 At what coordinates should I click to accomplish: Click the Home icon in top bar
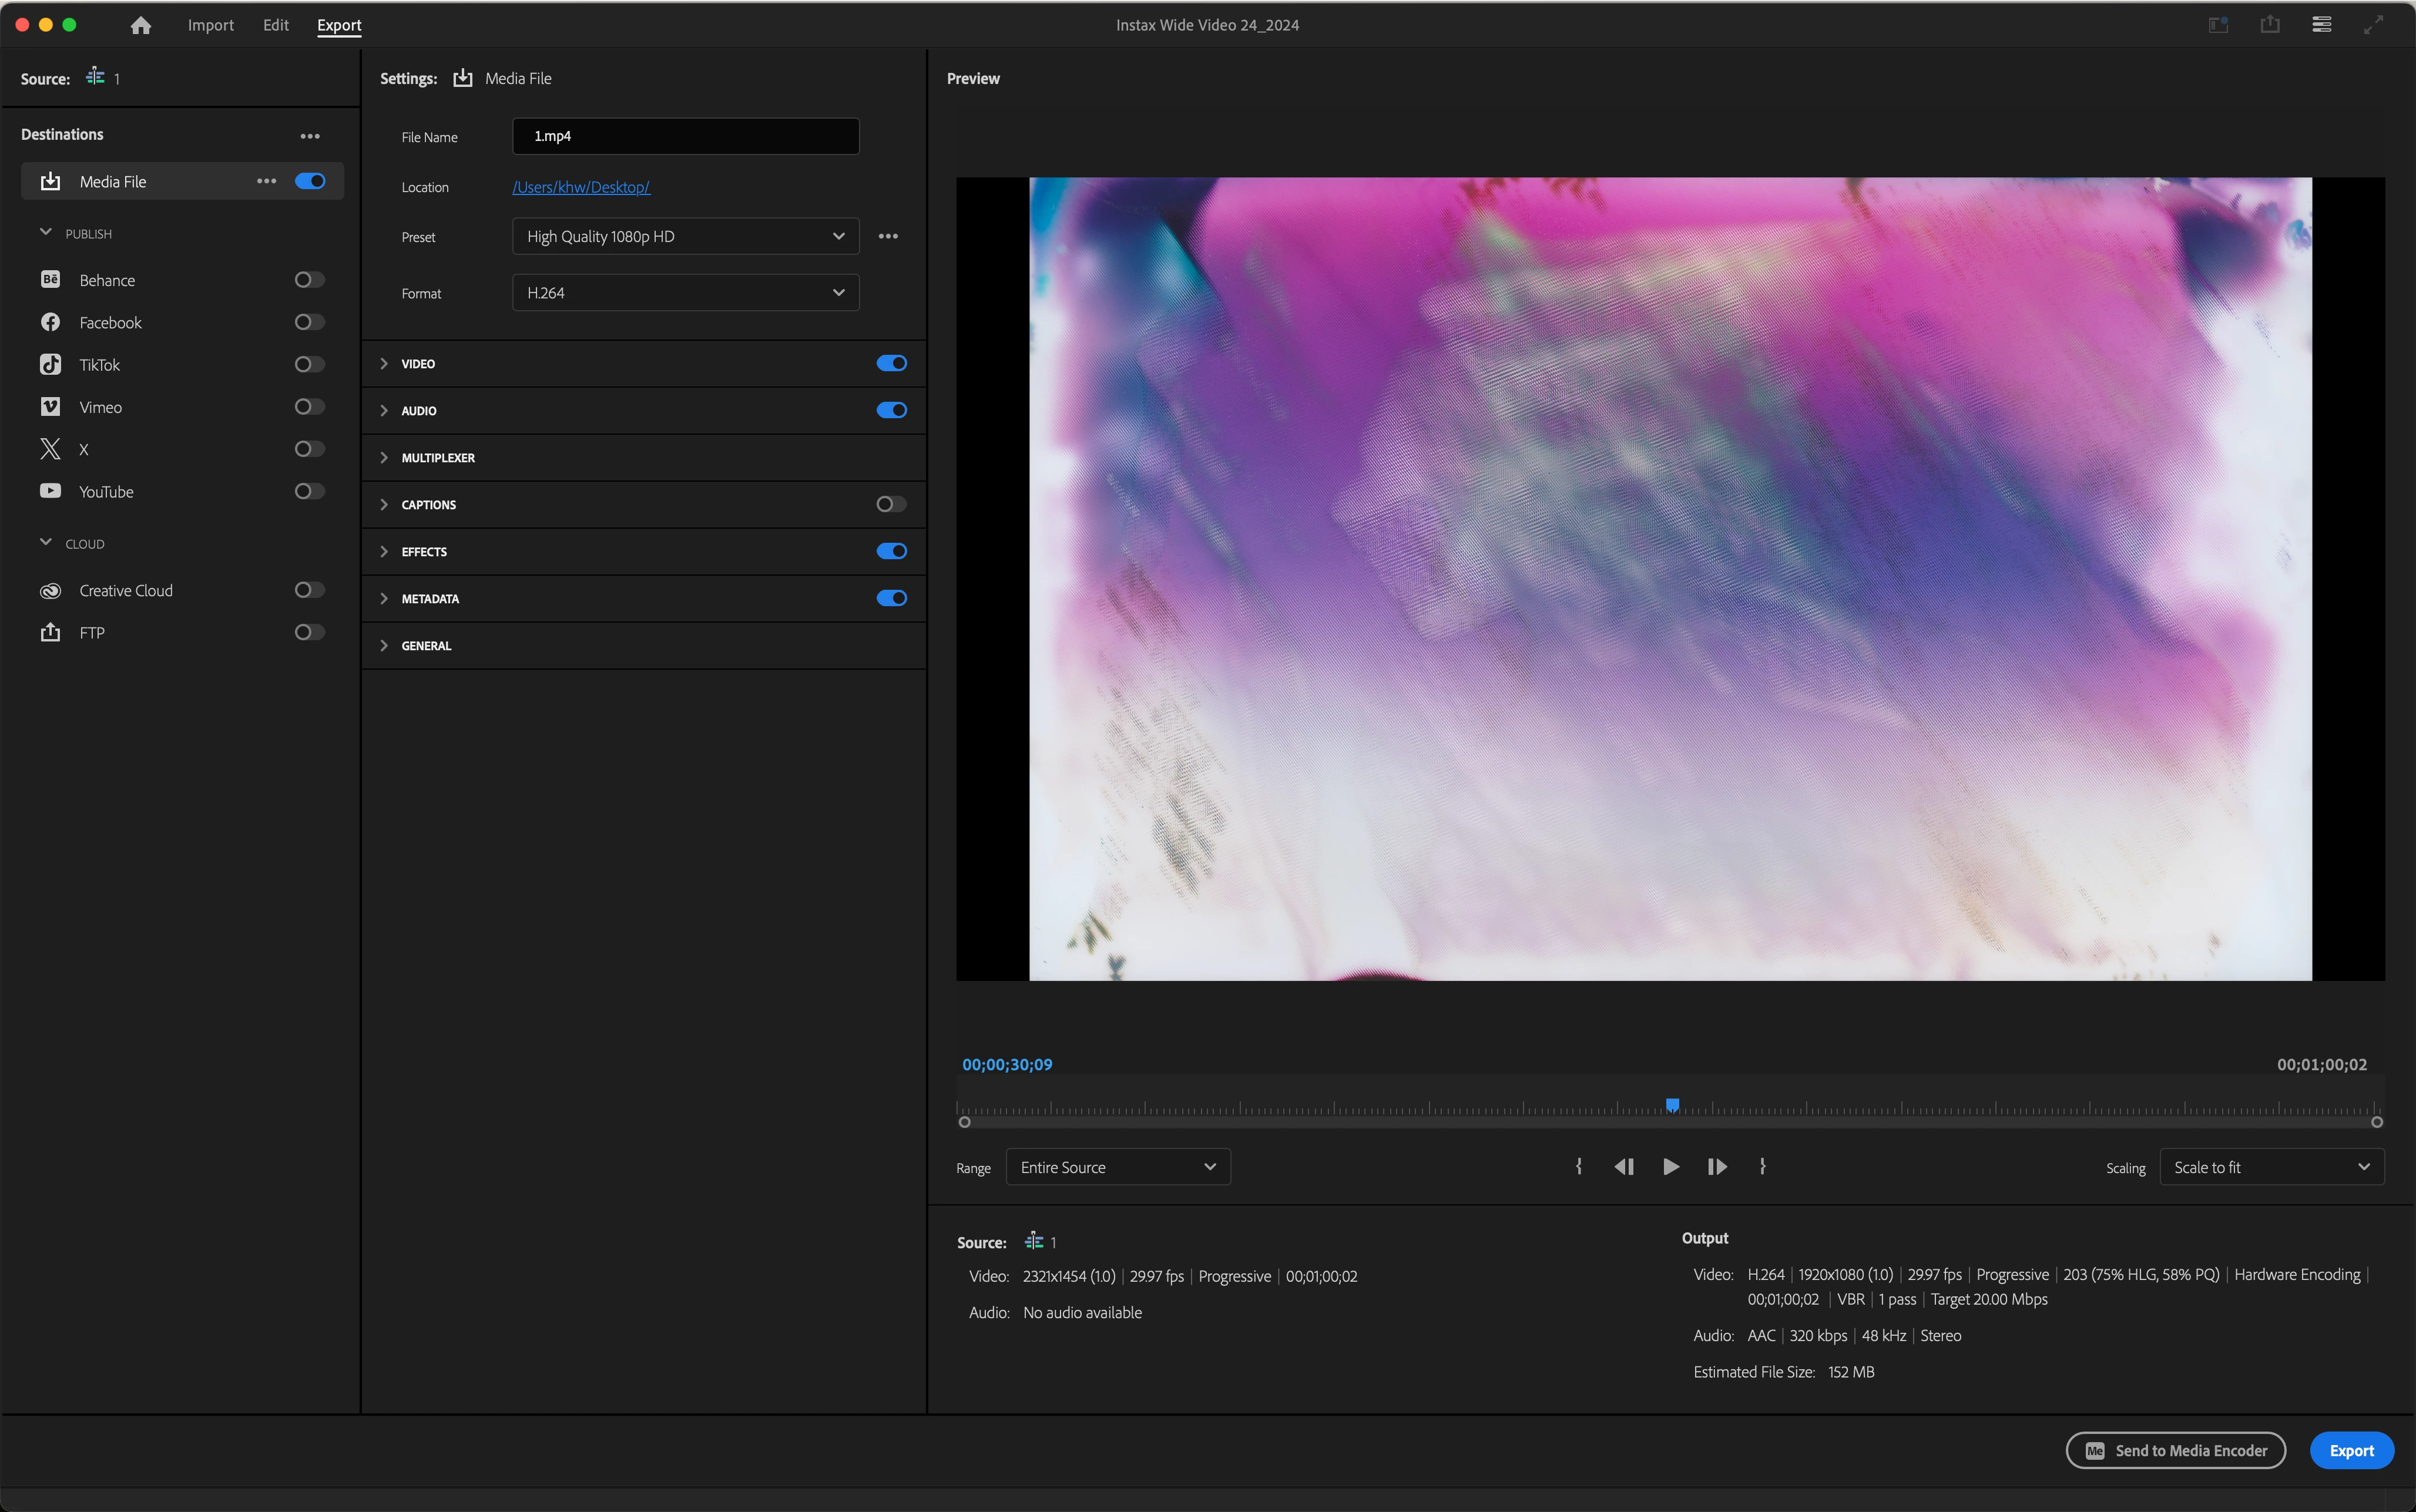141,25
